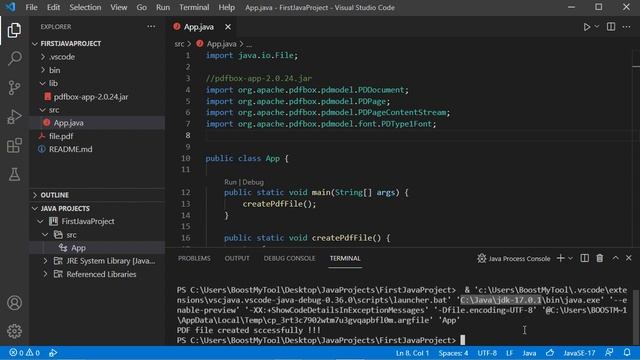Collapse FirstJavaProject in Java Projects
This screenshot has width=640, height=360.
click(x=77, y=222)
